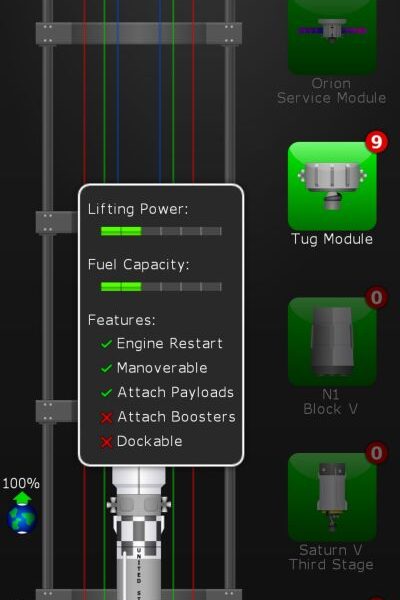Image resolution: width=400 pixels, height=600 pixels.
Task: Click the 0 badge on Saturn V Third Stage
Action: click(376, 453)
